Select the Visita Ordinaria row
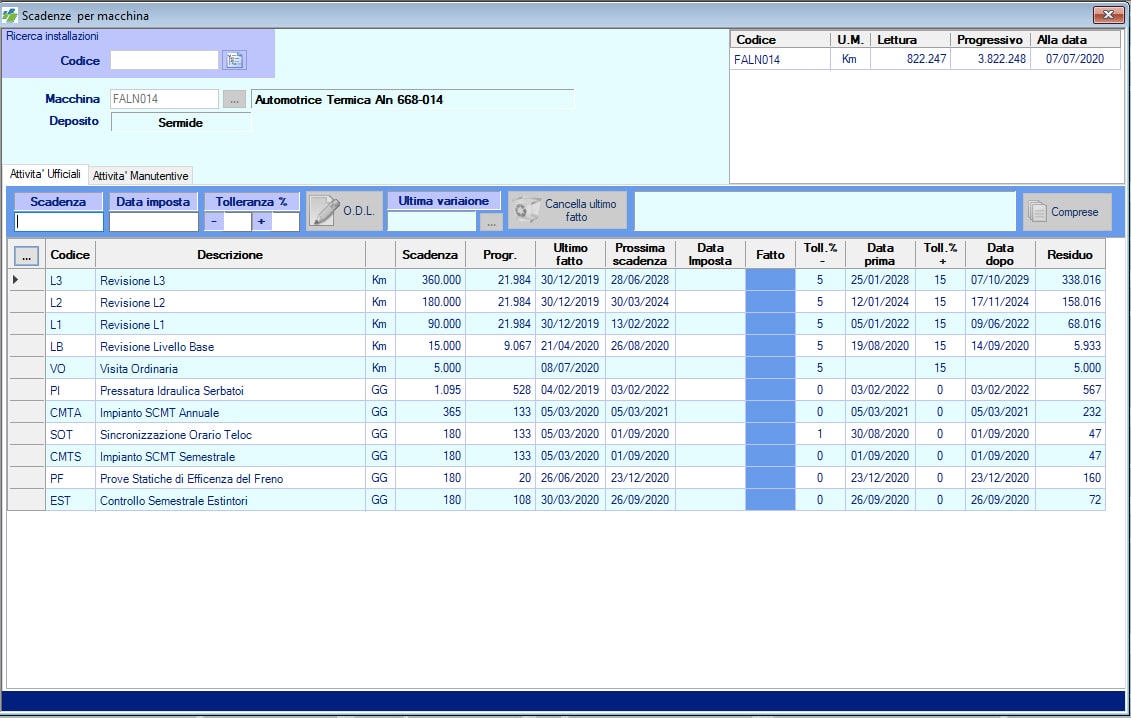 (x=556, y=368)
